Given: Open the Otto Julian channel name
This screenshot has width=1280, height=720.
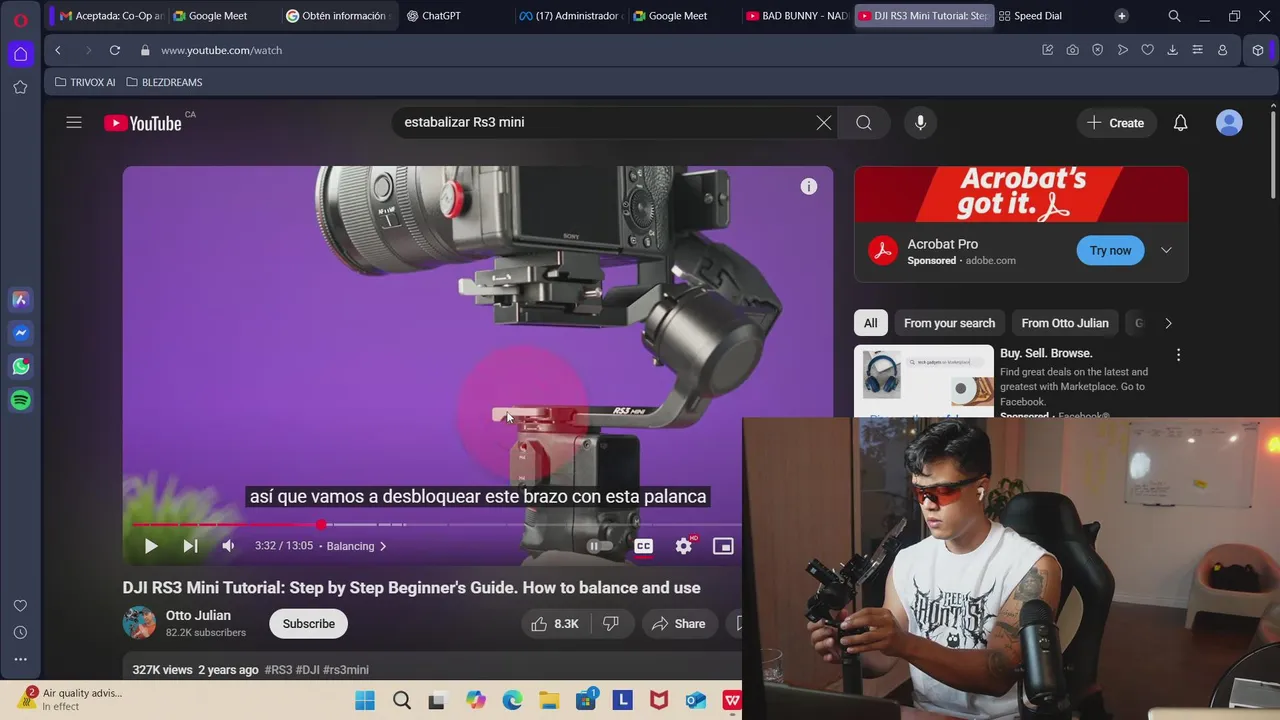Looking at the screenshot, I should [x=198, y=615].
